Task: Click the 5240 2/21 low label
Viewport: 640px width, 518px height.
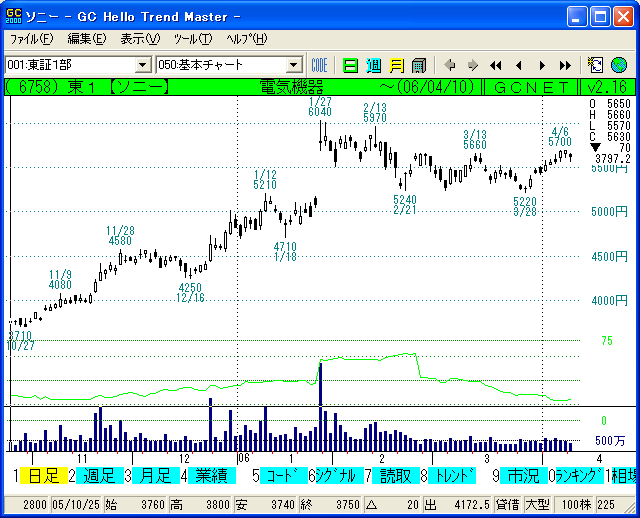Action: tap(405, 205)
